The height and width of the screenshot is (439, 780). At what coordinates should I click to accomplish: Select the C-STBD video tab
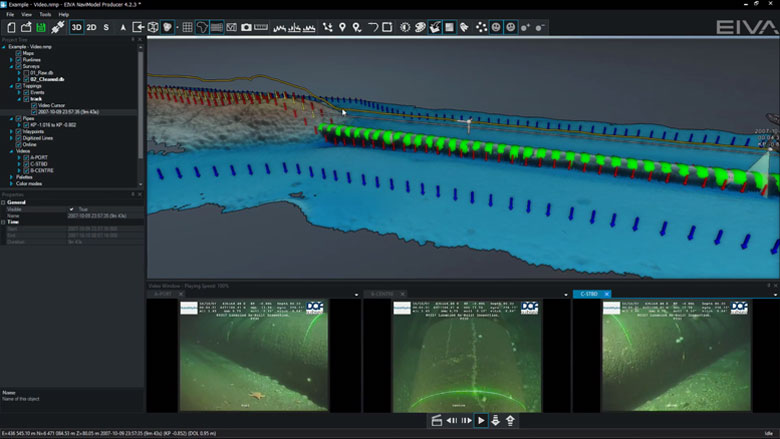pos(587,294)
